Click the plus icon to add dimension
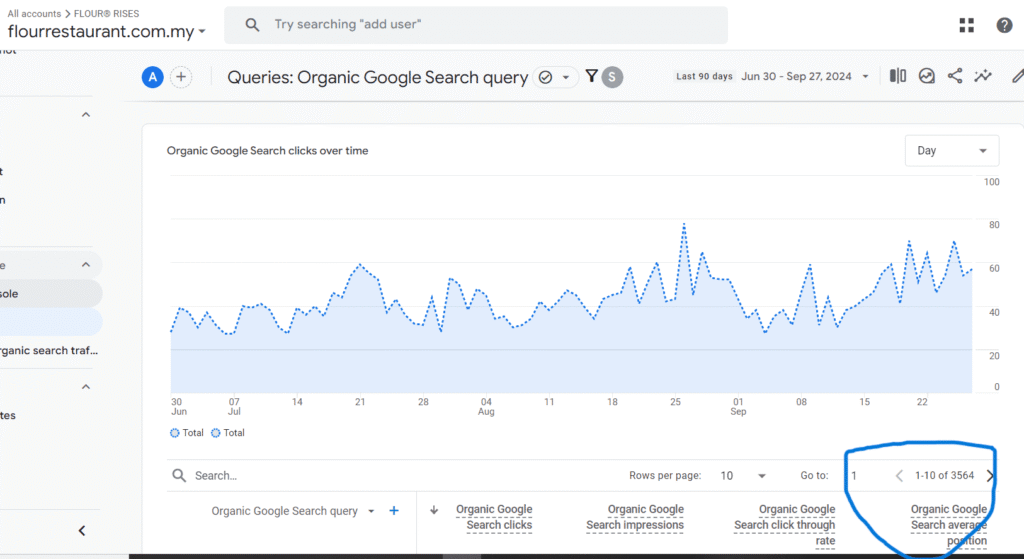This screenshot has height=559, width=1024. tap(394, 511)
